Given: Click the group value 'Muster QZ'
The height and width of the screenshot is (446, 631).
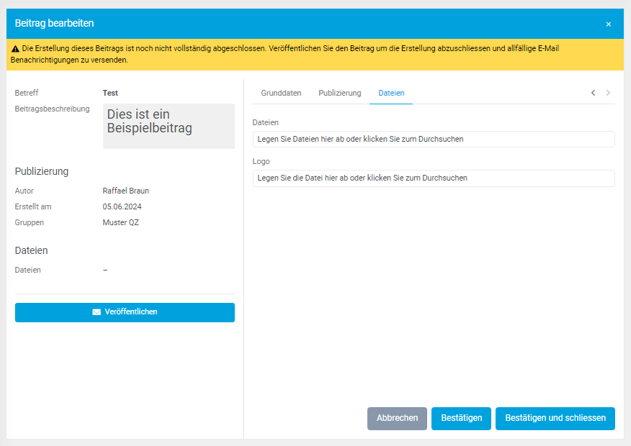Looking at the screenshot, I should tap(120, 222).
